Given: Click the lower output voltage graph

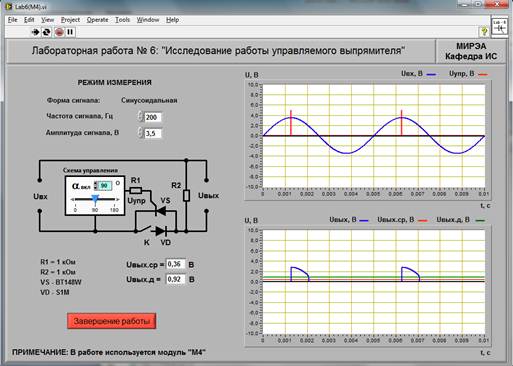Looking at the screenshot, I should point(373,282).
